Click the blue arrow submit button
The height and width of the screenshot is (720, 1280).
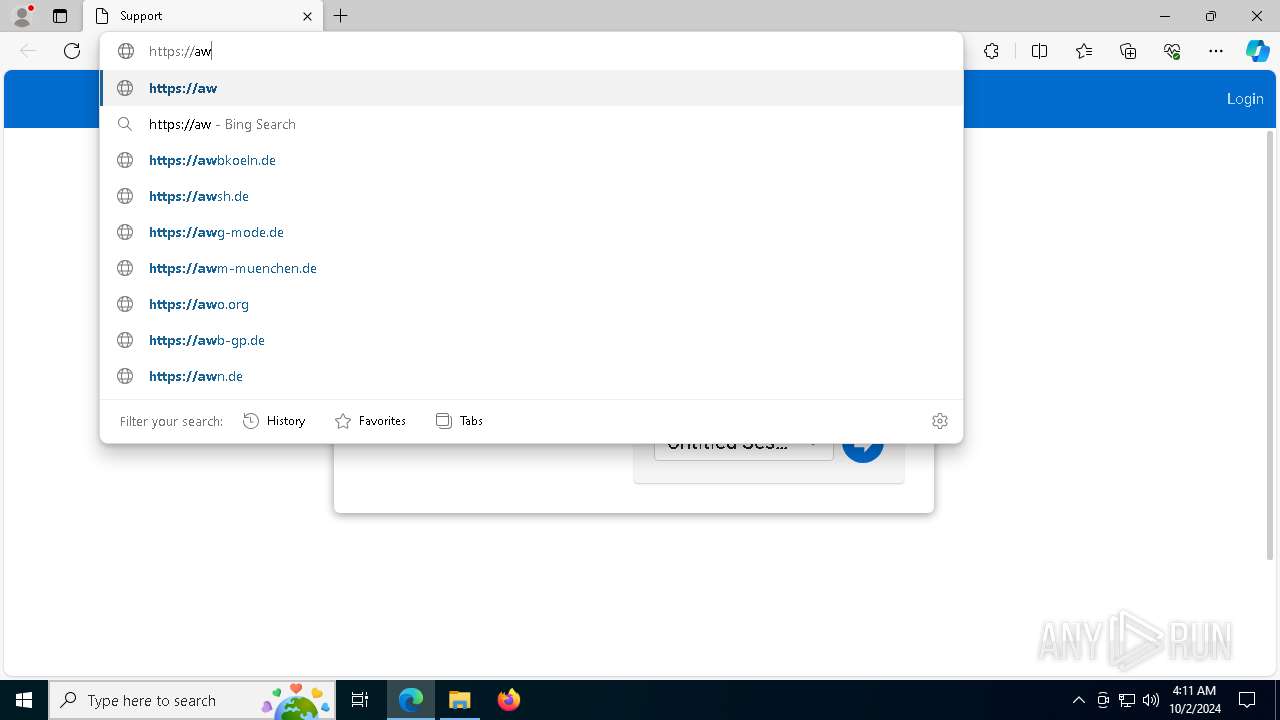coord(863,448)
